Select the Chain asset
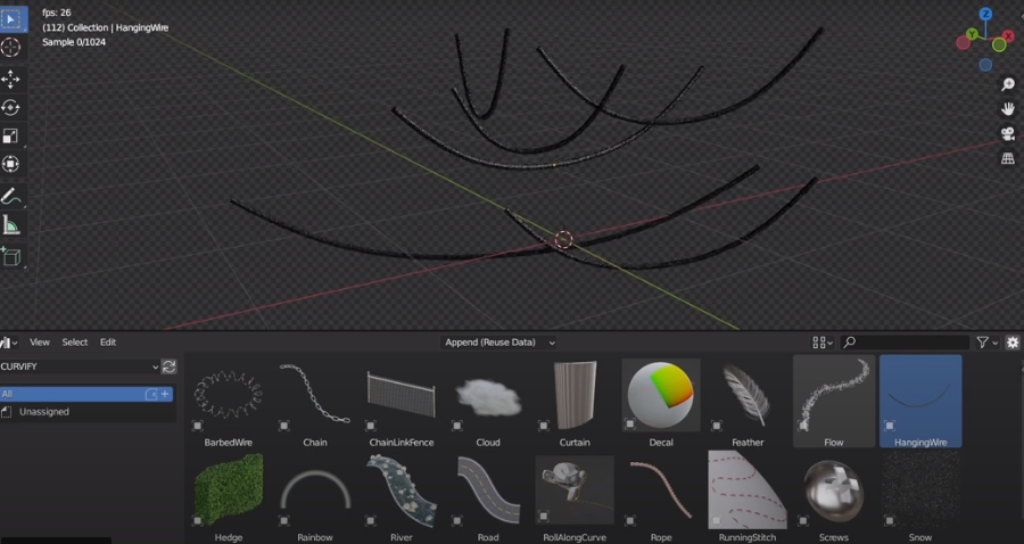Viewport: 1024px width, 544px height. pos(315,402)
